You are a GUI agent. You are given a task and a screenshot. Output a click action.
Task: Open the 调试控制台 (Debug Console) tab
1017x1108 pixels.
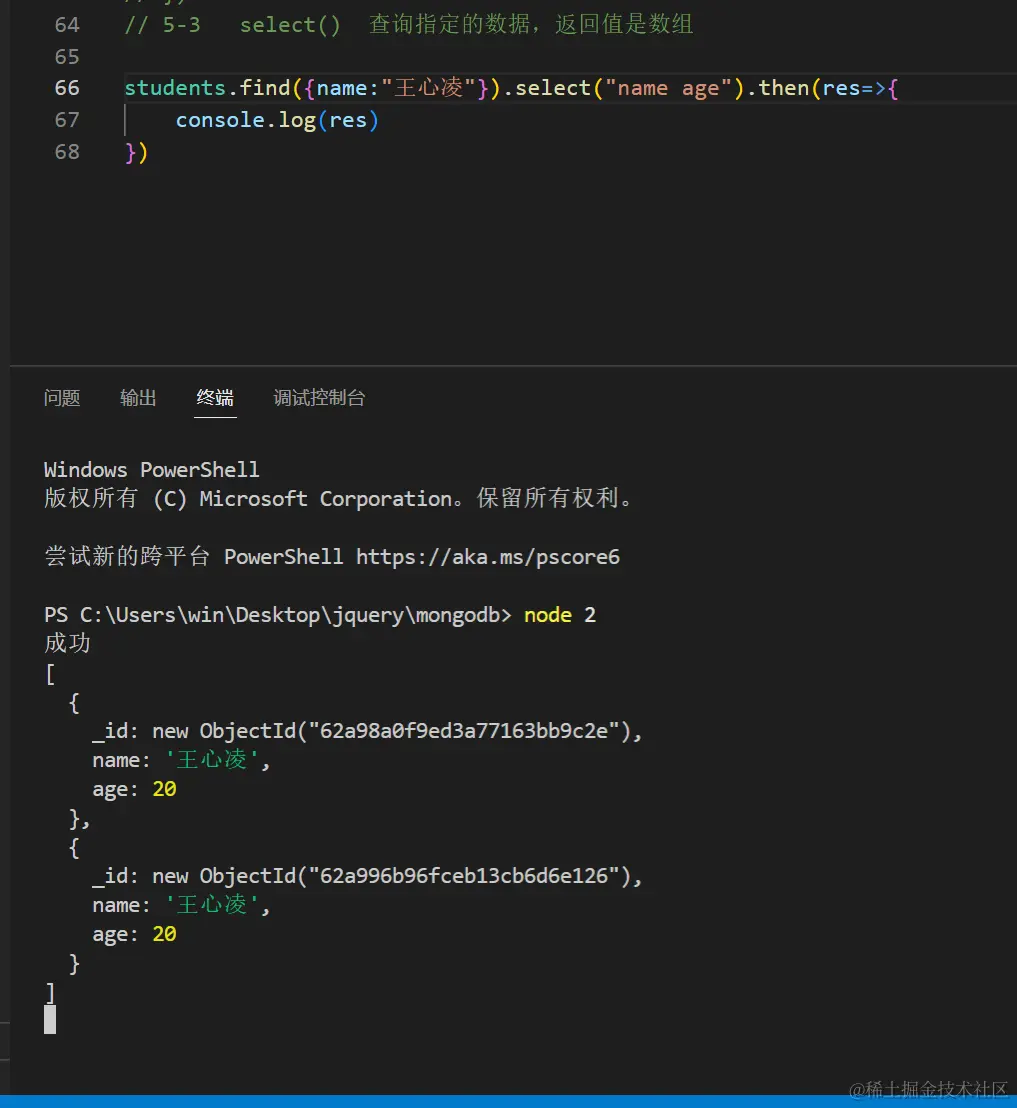tap(319, 398)
